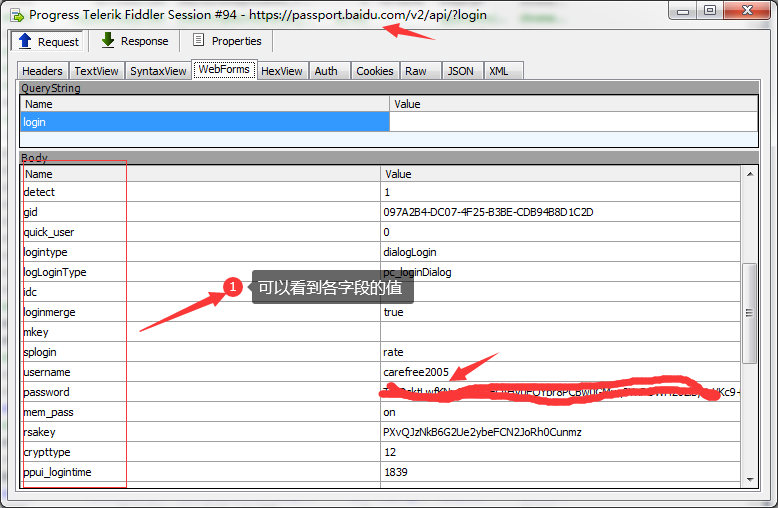Select the WebForms inspector tab
Screen dimensions: 778x508
tap(224, 69)
